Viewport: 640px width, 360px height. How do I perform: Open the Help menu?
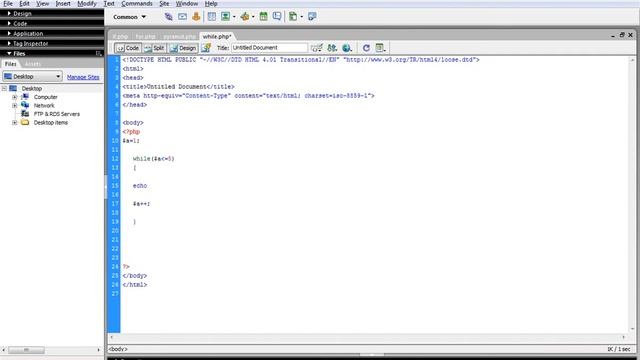(x=211, y=4)
